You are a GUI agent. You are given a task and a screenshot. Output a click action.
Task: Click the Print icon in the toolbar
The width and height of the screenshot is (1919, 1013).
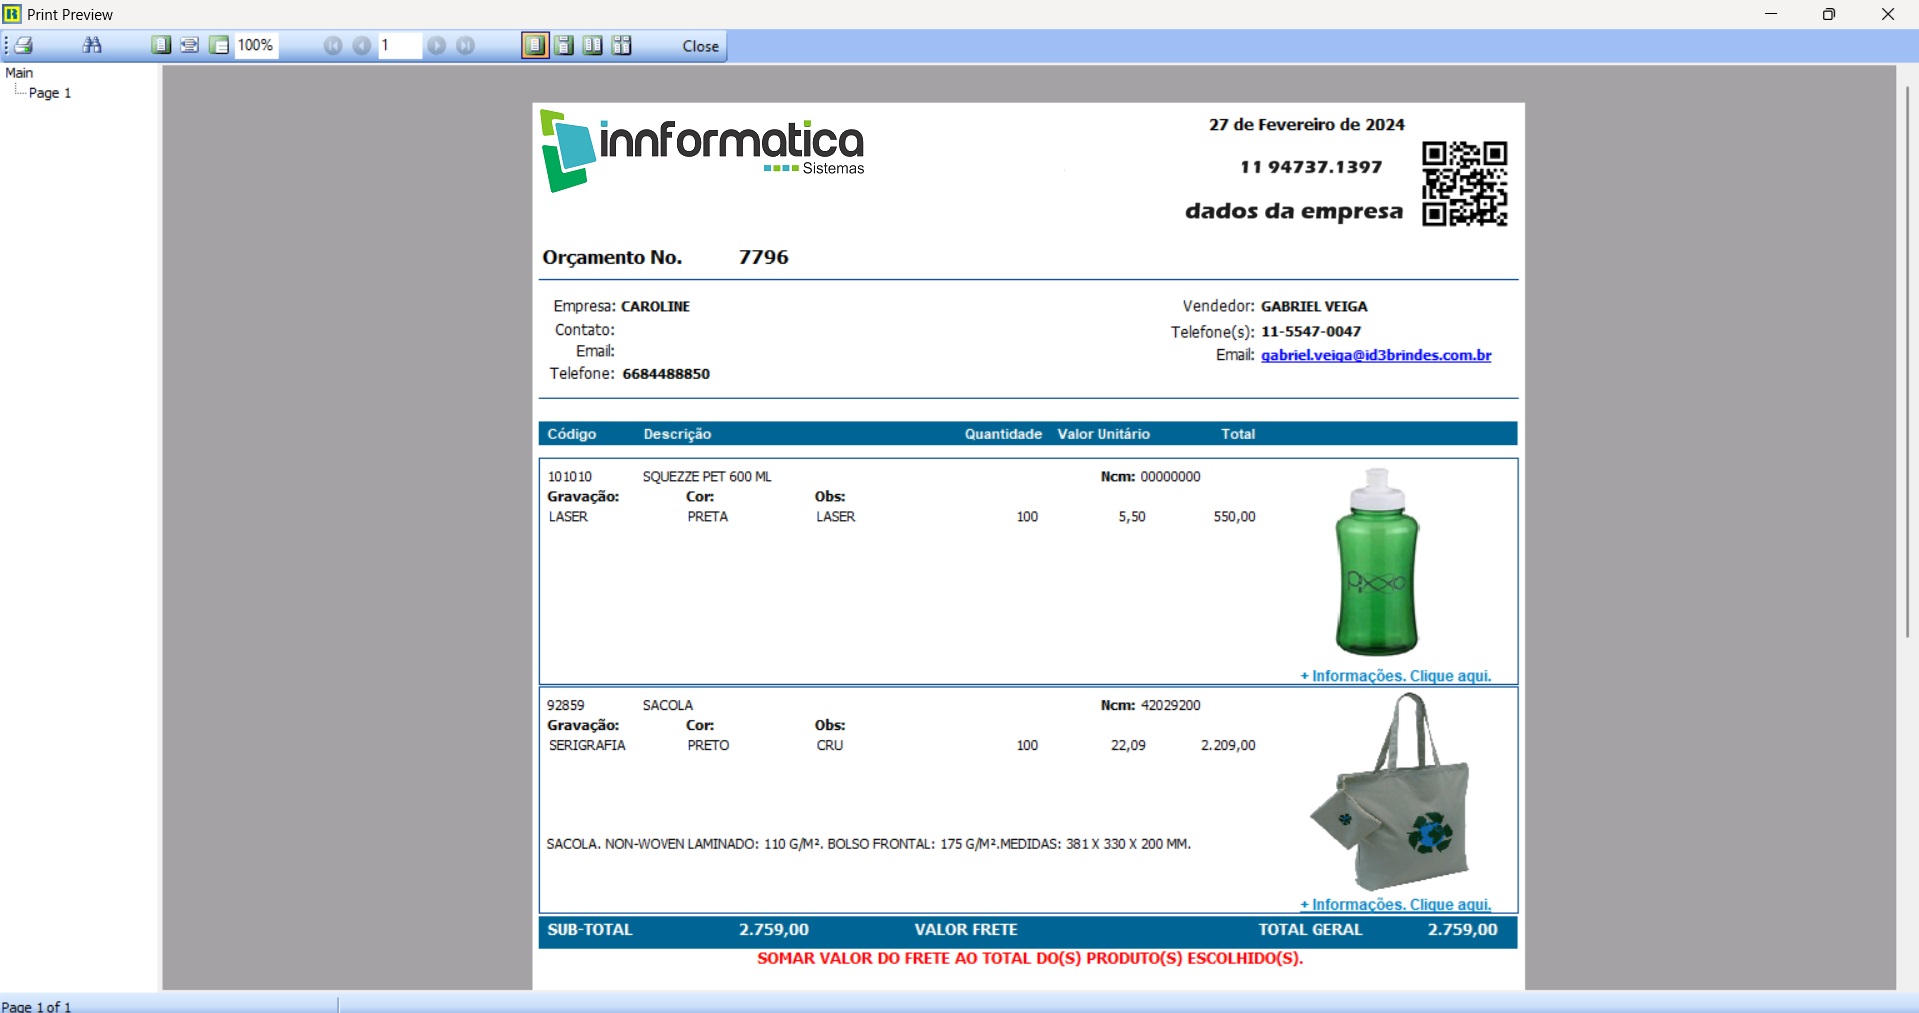coord(24,45)
